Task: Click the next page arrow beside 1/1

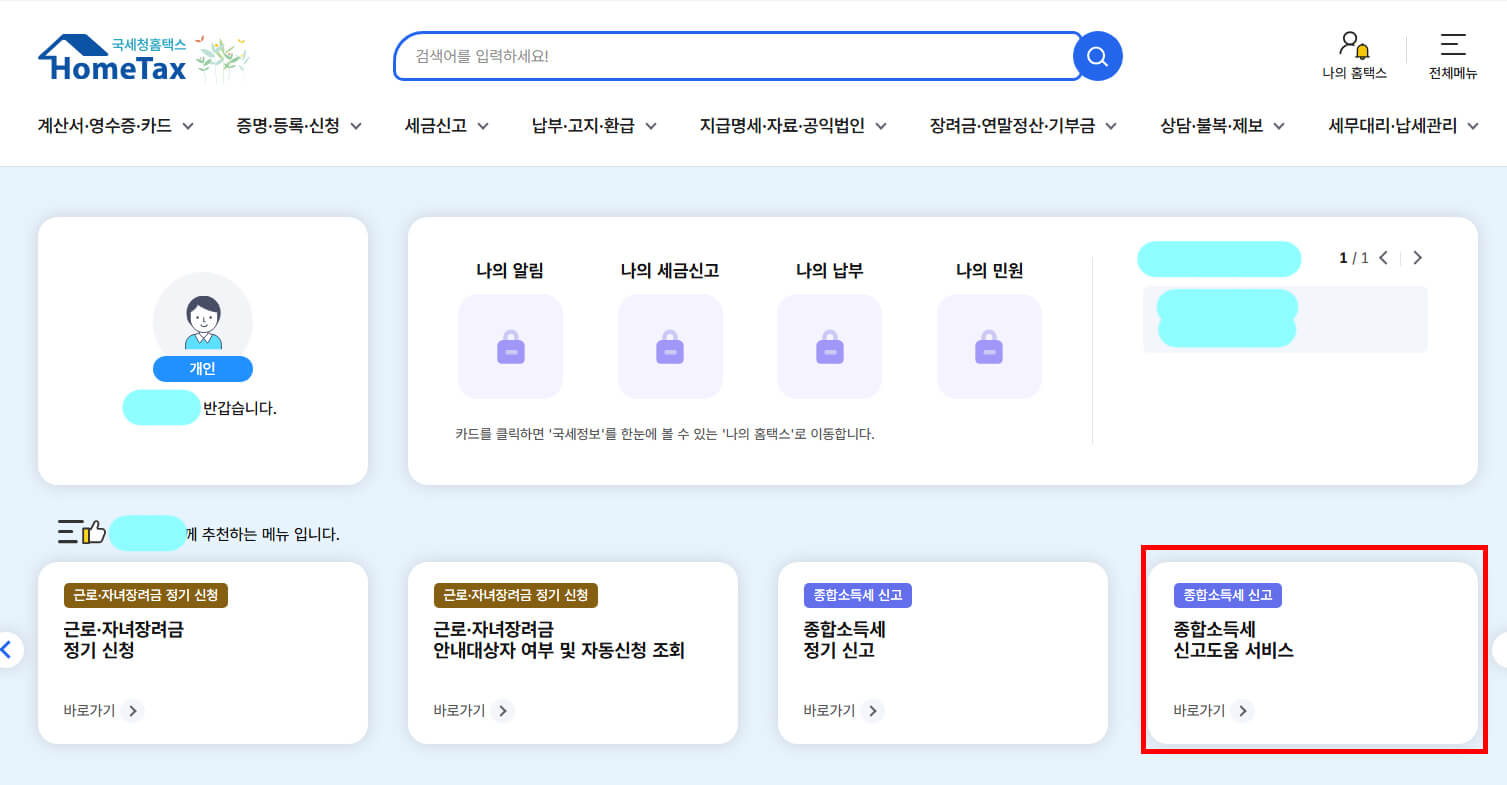Action: coord(1417,257)
